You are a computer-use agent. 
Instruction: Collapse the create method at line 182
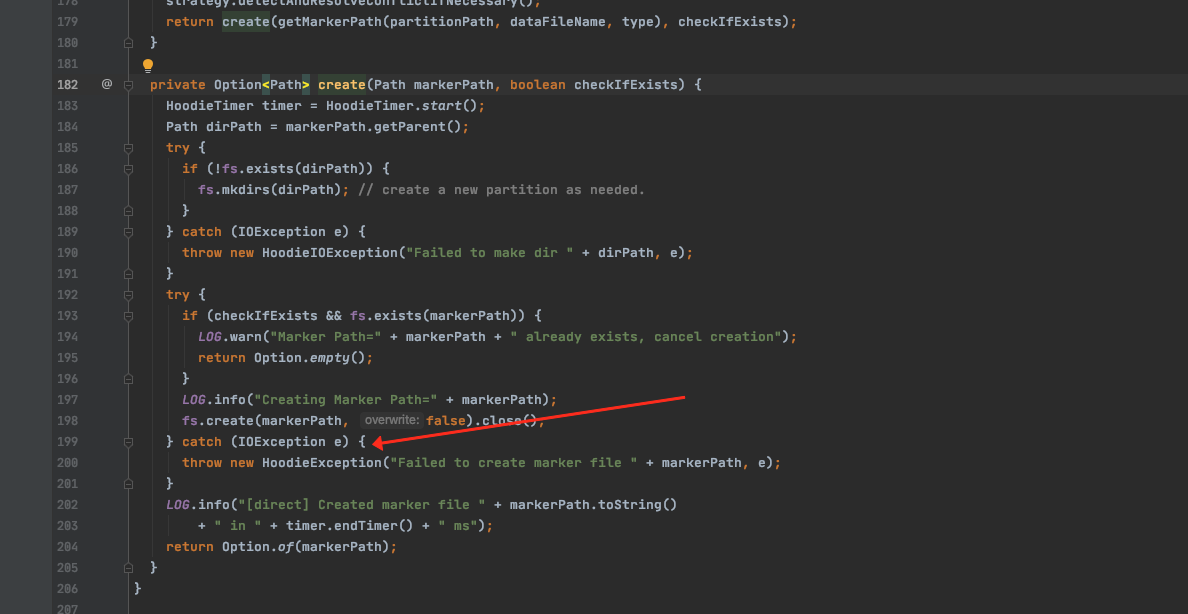[x=129, y=85]
